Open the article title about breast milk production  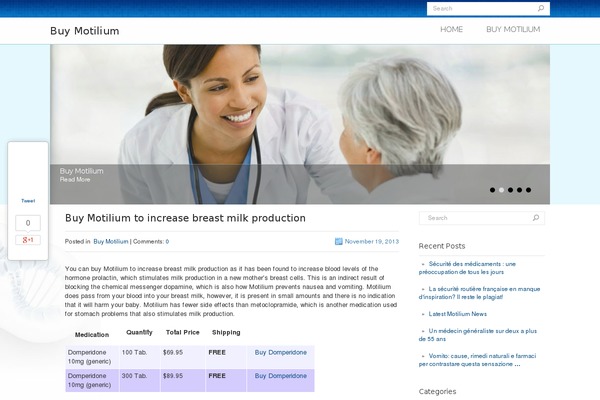click(185, 218)
